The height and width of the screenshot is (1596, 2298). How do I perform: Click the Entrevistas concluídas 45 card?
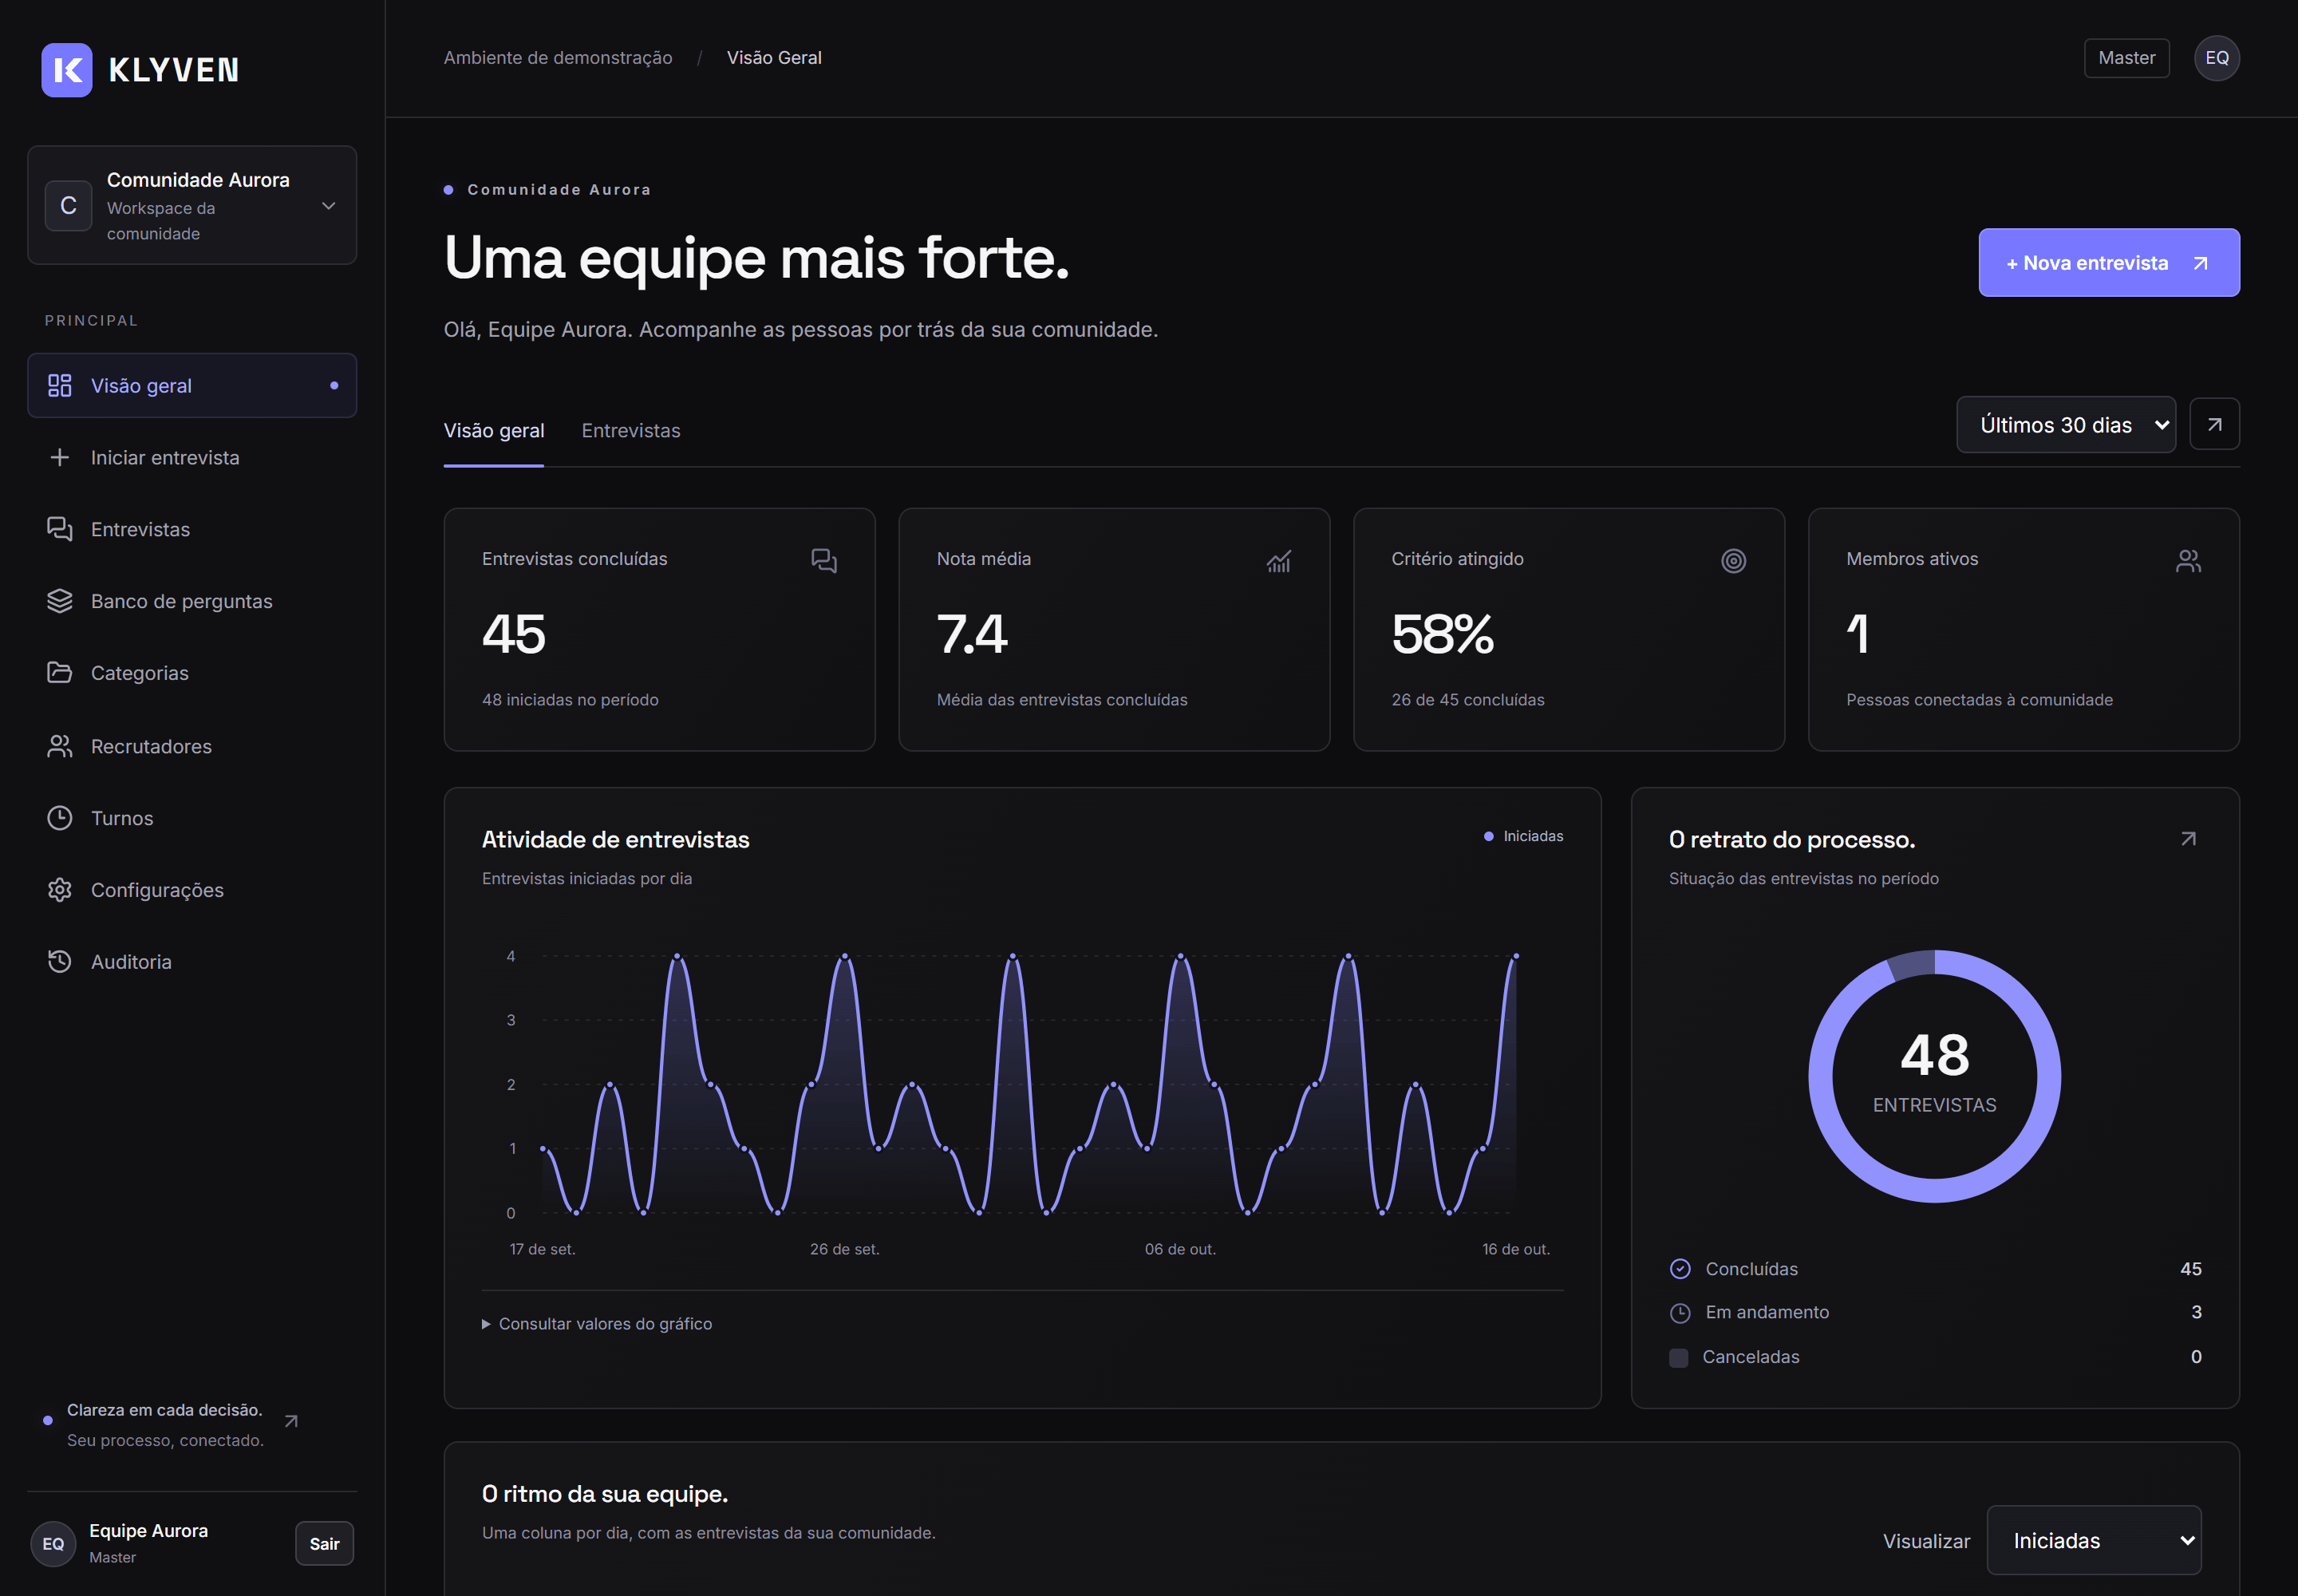click(x=660, y=630)
